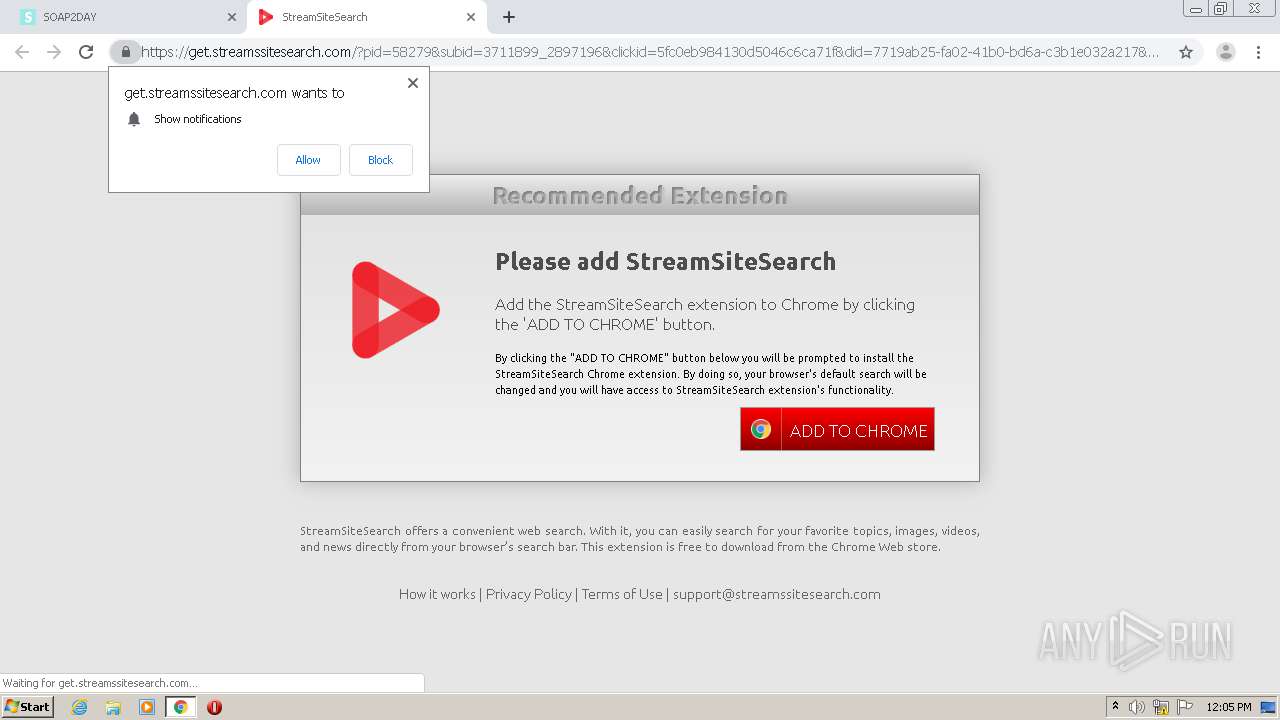
Task: Select Chrome in the taskbar
Action: point(181,707)
